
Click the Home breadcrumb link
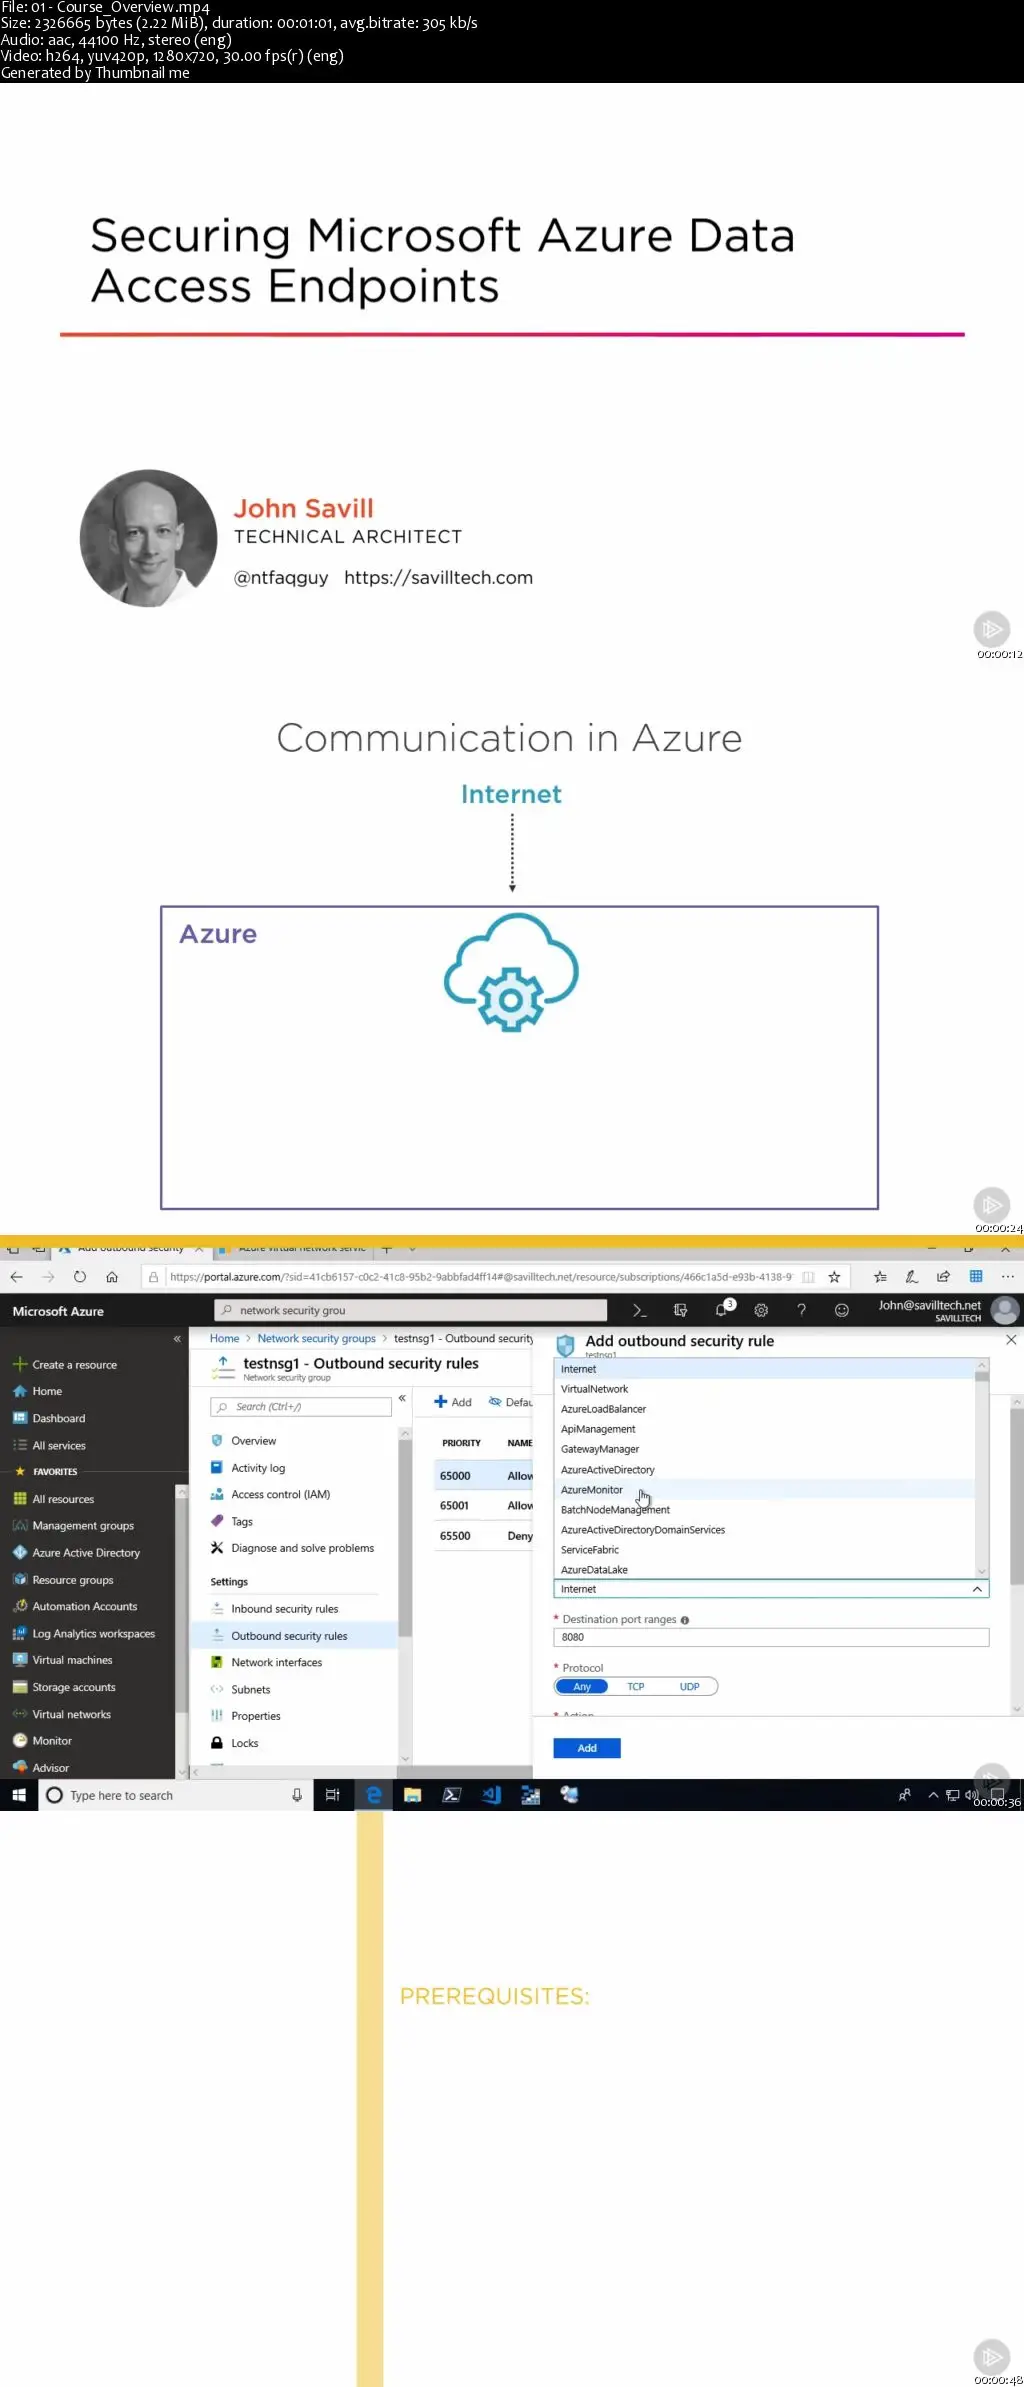[225, 1338]
